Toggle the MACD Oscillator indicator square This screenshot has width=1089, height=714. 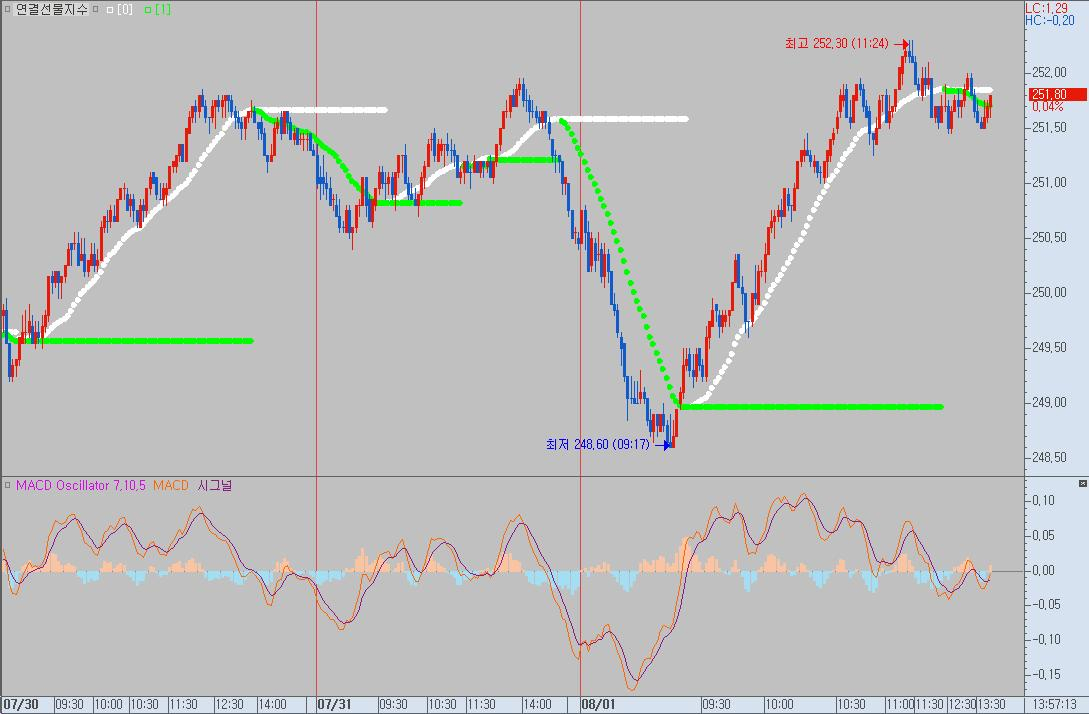8,485
